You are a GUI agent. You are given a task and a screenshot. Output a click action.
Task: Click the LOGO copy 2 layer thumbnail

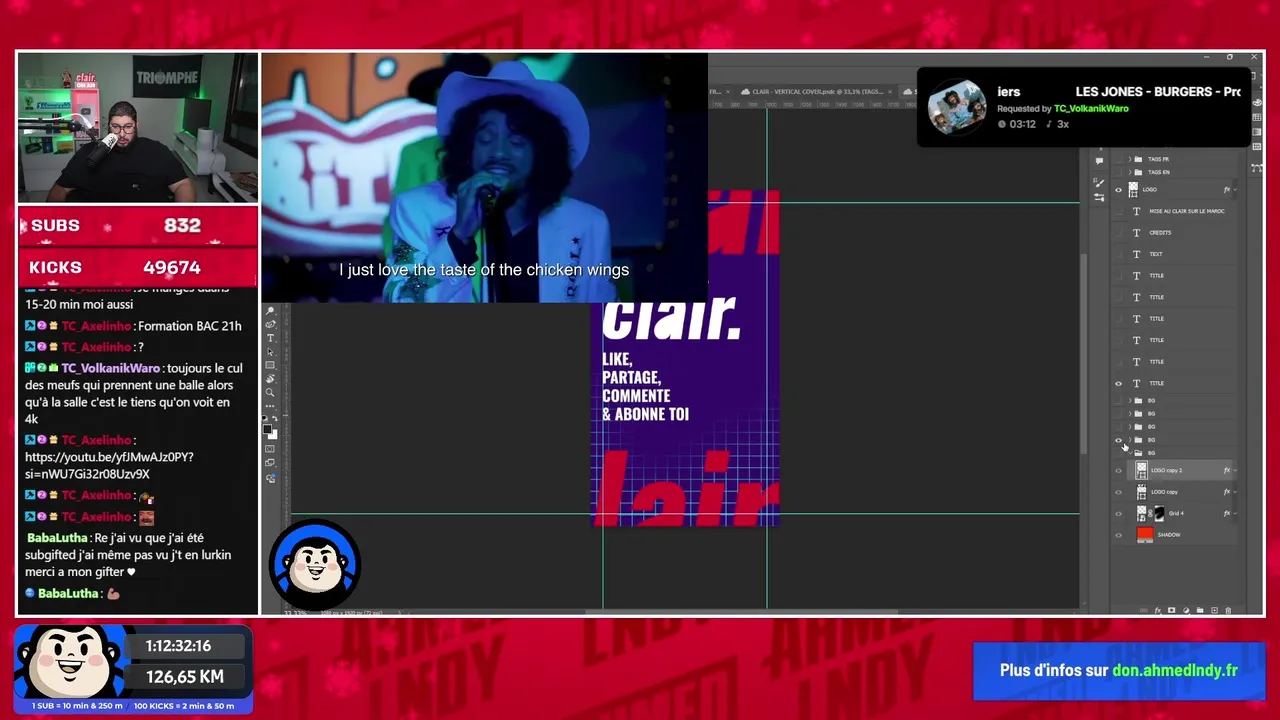tap(1141, 470)
